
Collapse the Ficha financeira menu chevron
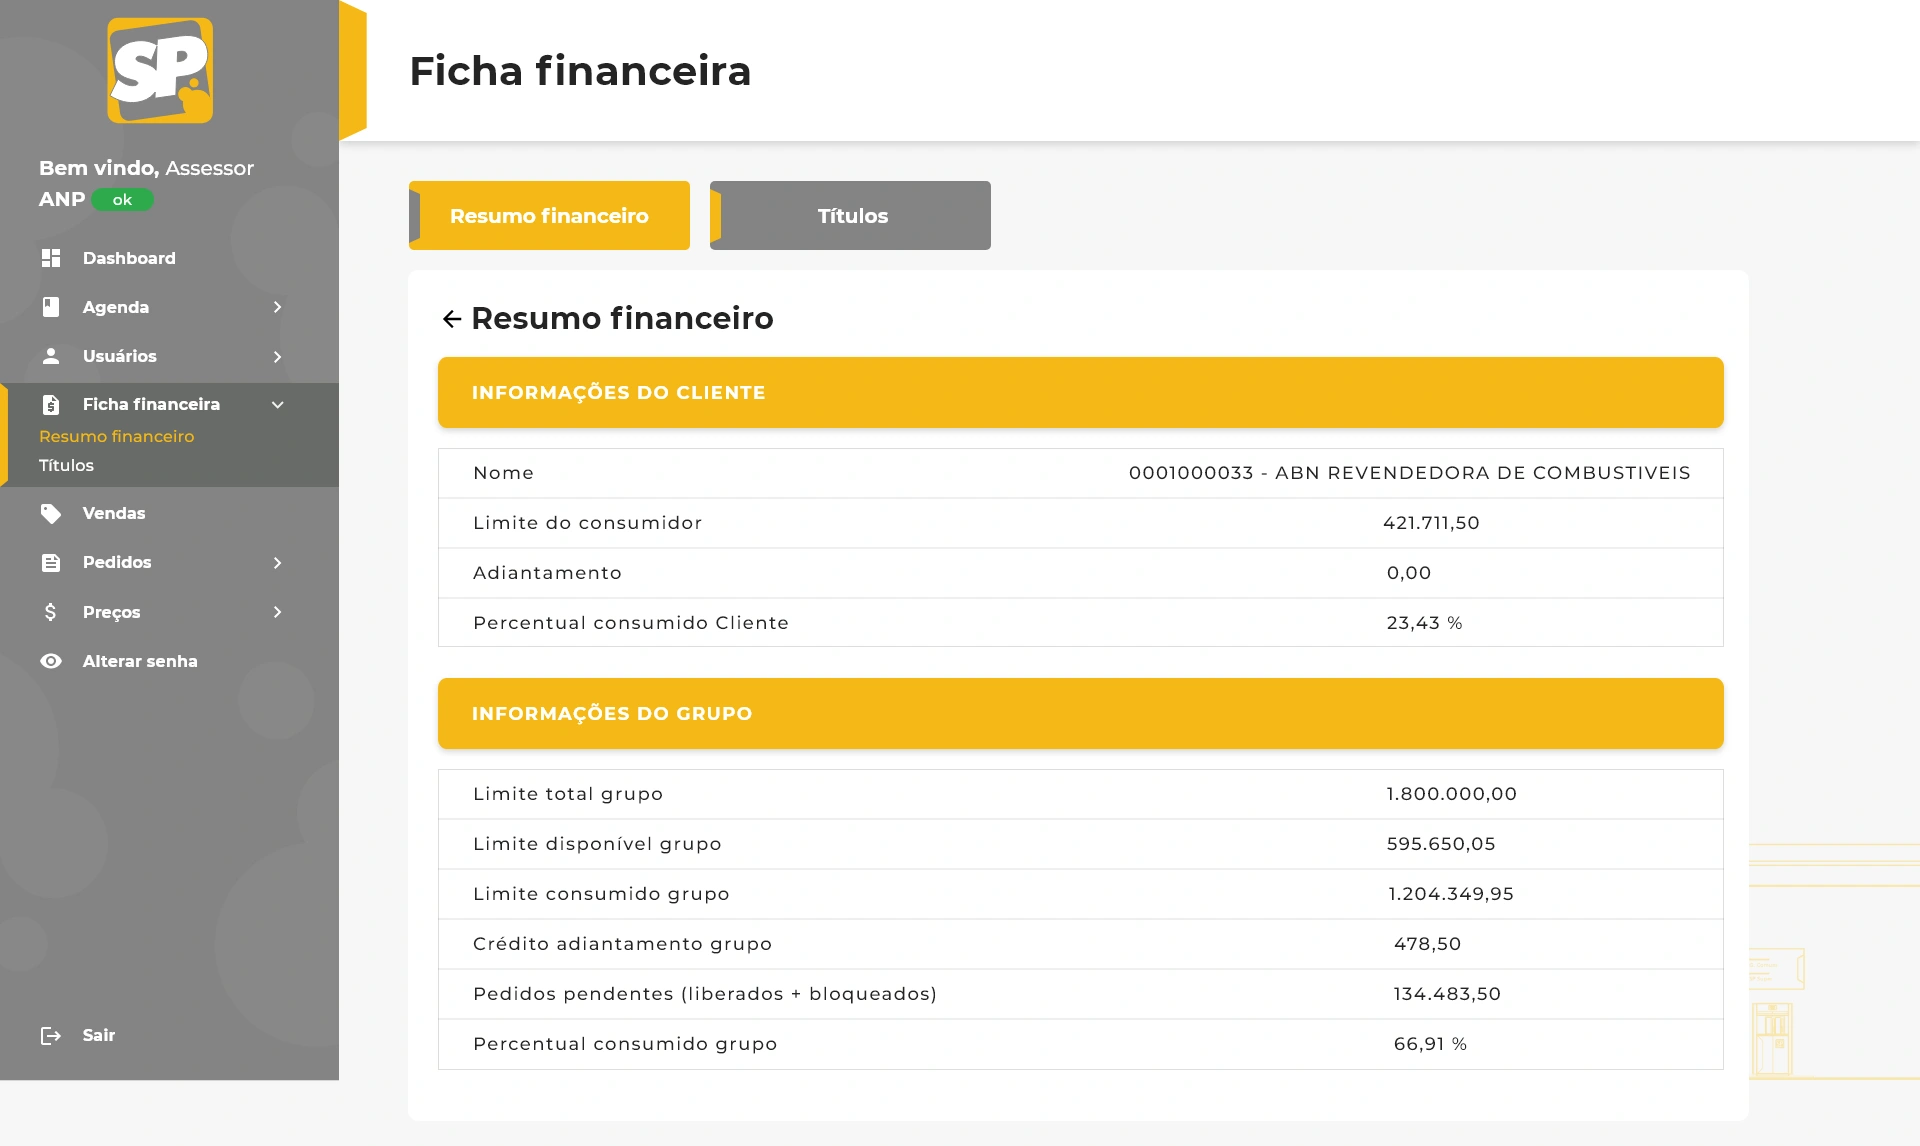coord(277,405)
